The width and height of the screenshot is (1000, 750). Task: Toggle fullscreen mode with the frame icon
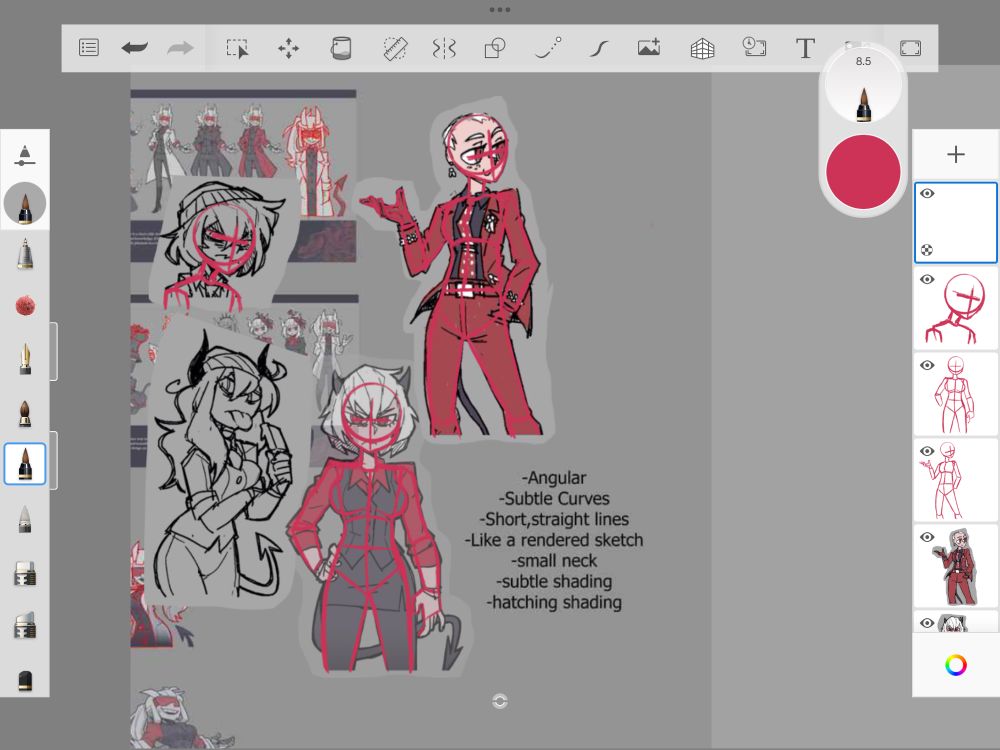[910, 48]
